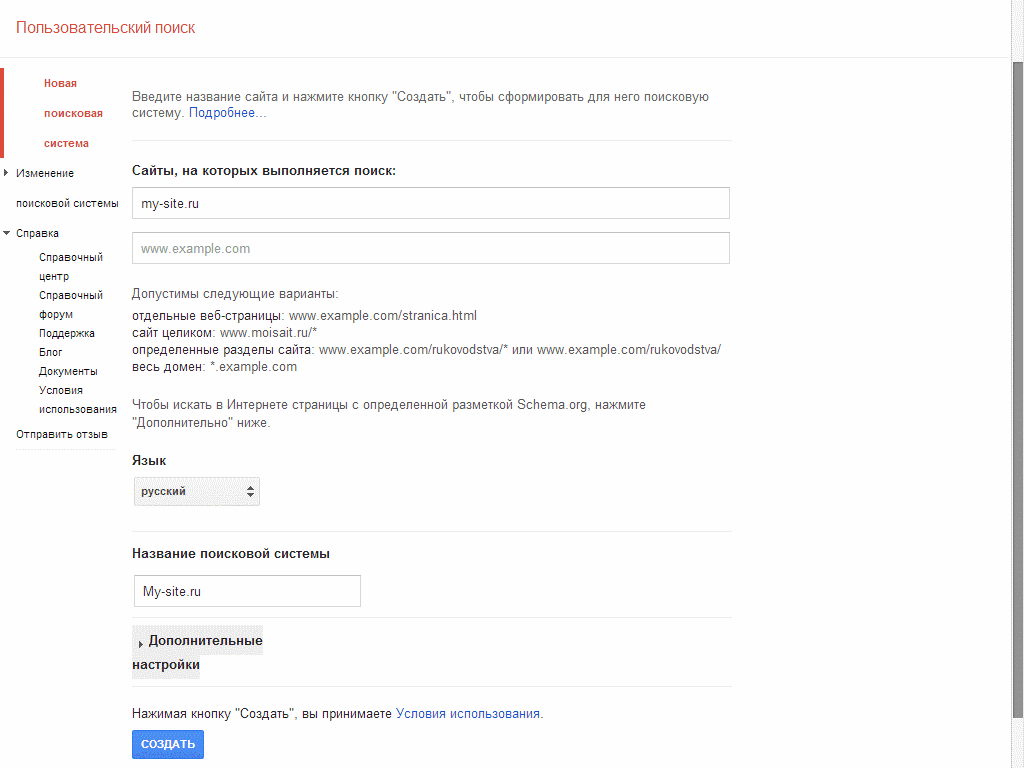1024x768 pixels.
Task: Click the empty "www.example.com" site field
Action: (430, 247)
